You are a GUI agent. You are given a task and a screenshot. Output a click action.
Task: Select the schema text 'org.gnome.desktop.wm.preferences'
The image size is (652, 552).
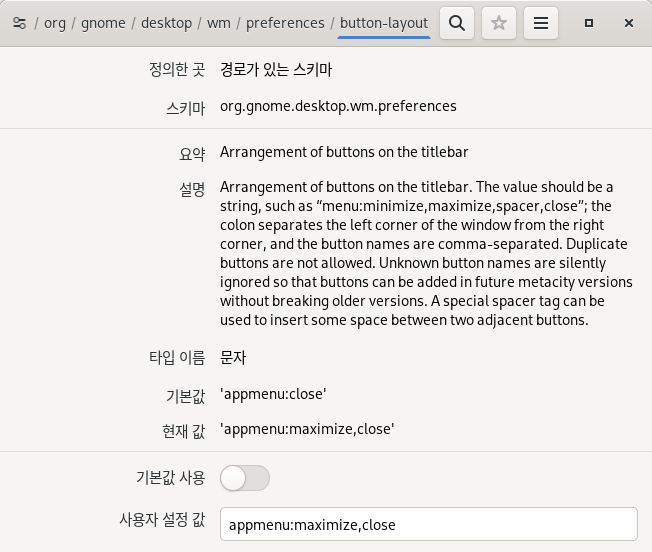pyautogui.click(x=338, y=106)
